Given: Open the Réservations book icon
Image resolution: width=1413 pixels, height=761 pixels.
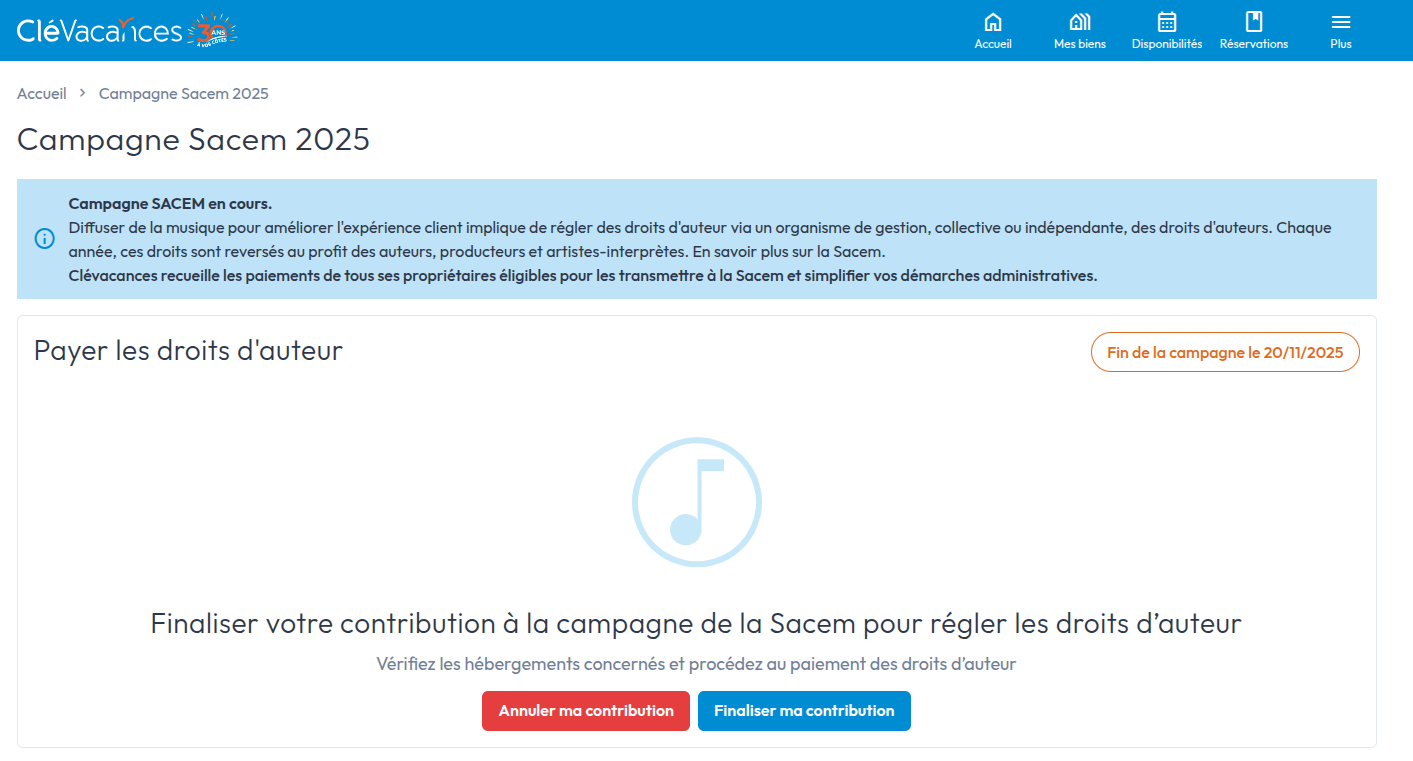Looking at the screenshot, I should [1254, 22].
